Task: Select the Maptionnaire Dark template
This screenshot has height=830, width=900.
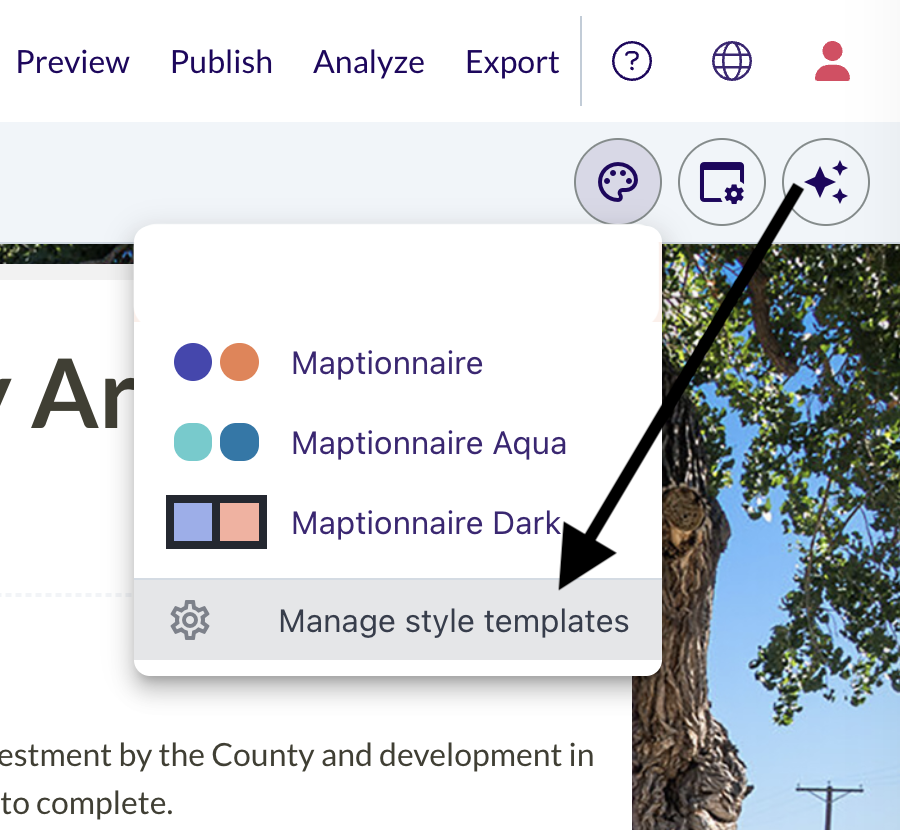Action: coord(397,522)
